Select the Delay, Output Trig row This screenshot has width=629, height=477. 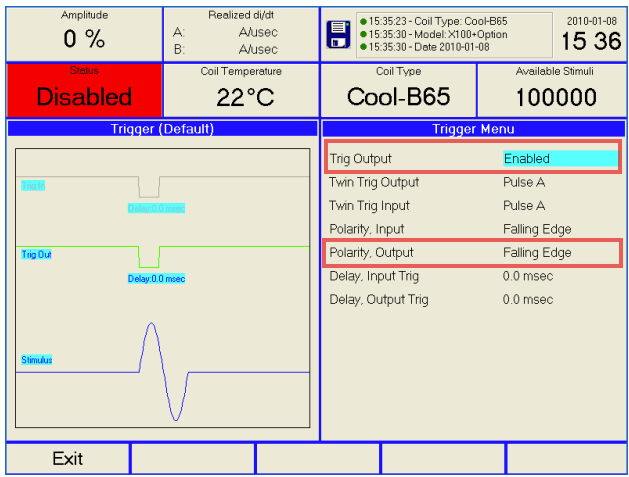click(x=473, y=299)
